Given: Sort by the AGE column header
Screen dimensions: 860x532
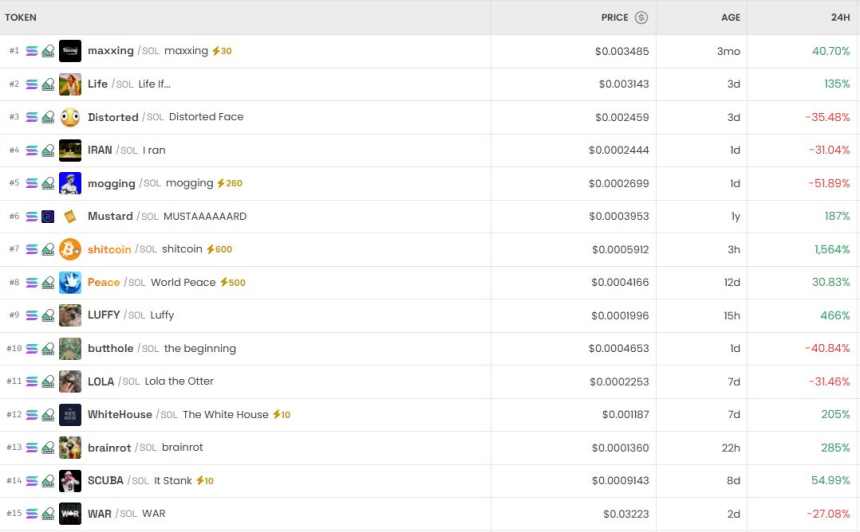Looking at the screenshot, I should click(x=731, y=18).
